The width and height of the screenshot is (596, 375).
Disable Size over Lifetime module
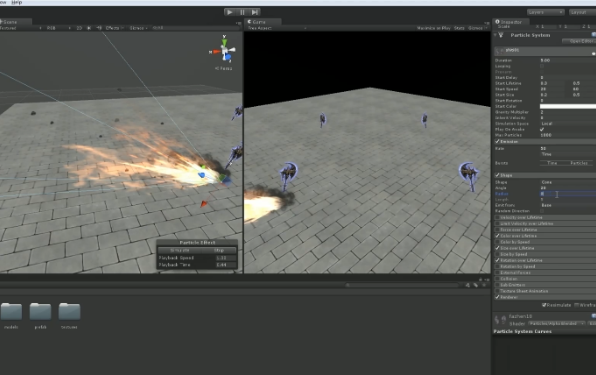click(497, 248)
